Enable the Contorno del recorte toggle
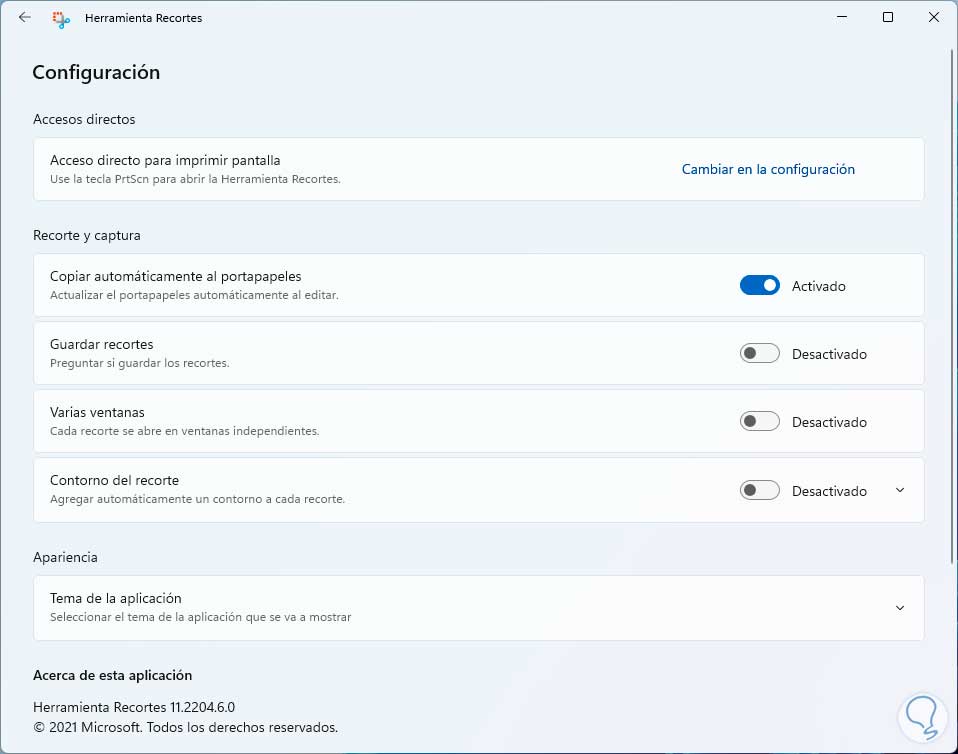This screenshot has height=754, width=958. [x=760, y=491]
